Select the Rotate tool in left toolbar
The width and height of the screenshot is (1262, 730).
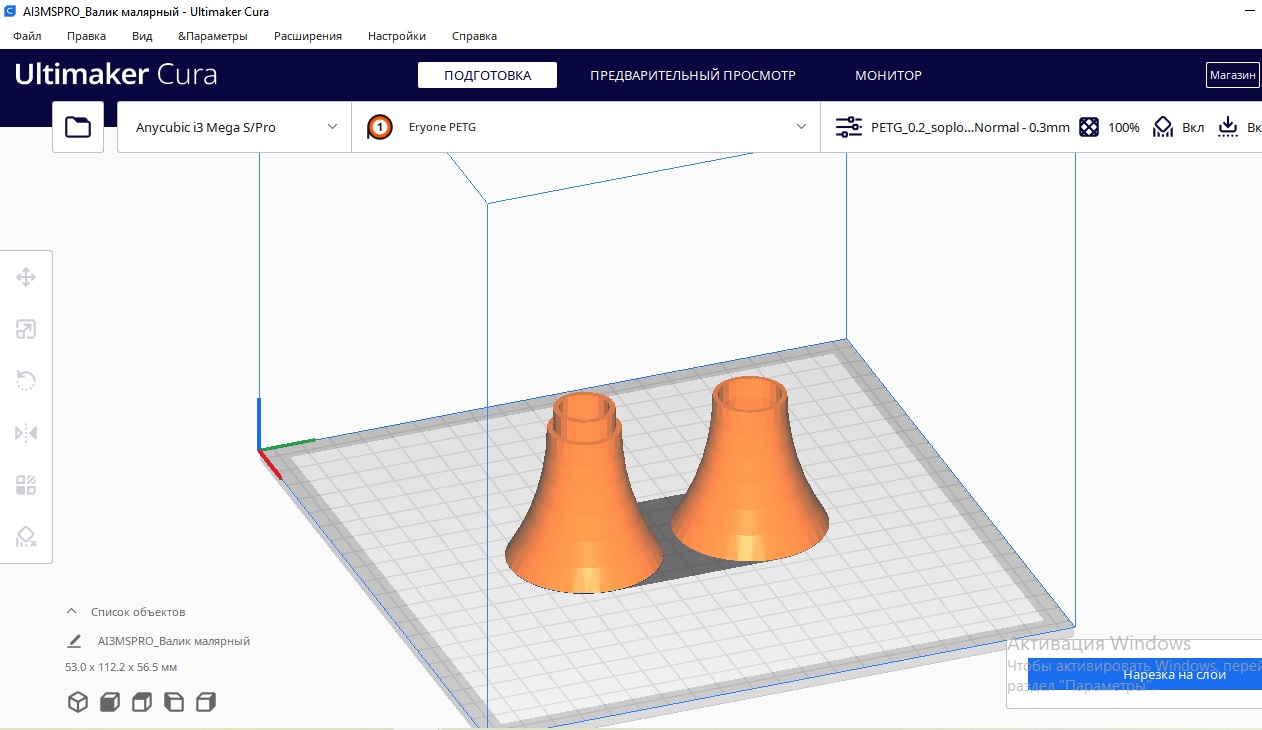(26, 381)
